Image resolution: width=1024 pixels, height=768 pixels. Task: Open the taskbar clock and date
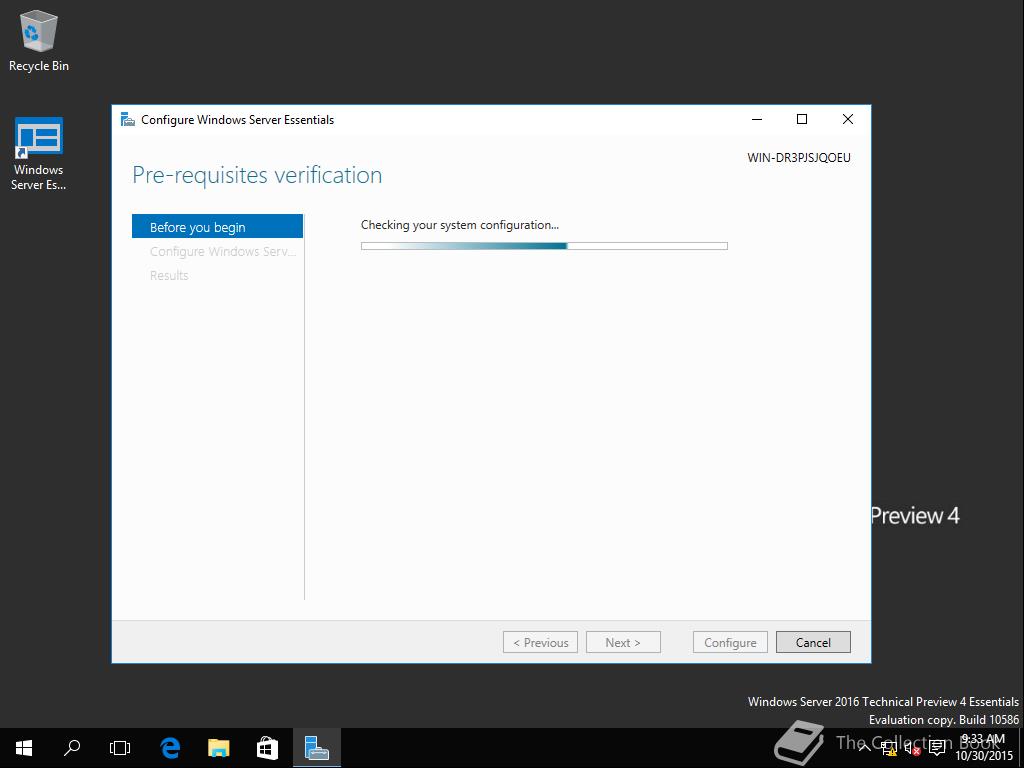984,748
